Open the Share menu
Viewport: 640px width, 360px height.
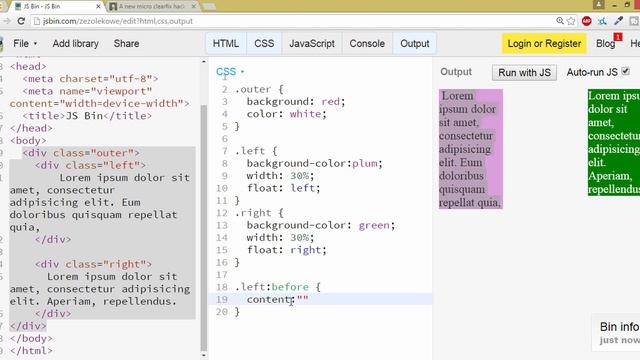(126, 43)
